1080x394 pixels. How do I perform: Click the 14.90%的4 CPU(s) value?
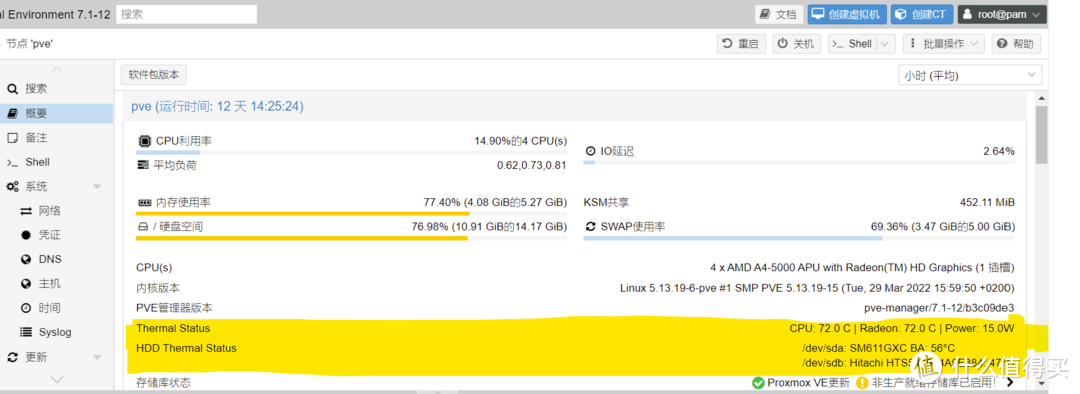click(520, 141)
